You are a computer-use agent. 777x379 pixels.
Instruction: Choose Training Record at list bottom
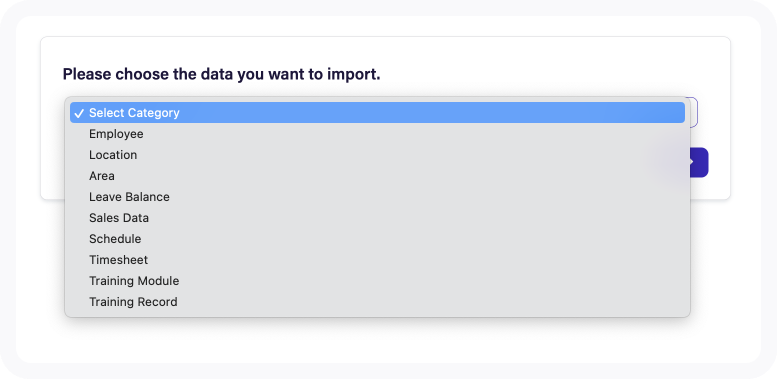click(378, 302)
